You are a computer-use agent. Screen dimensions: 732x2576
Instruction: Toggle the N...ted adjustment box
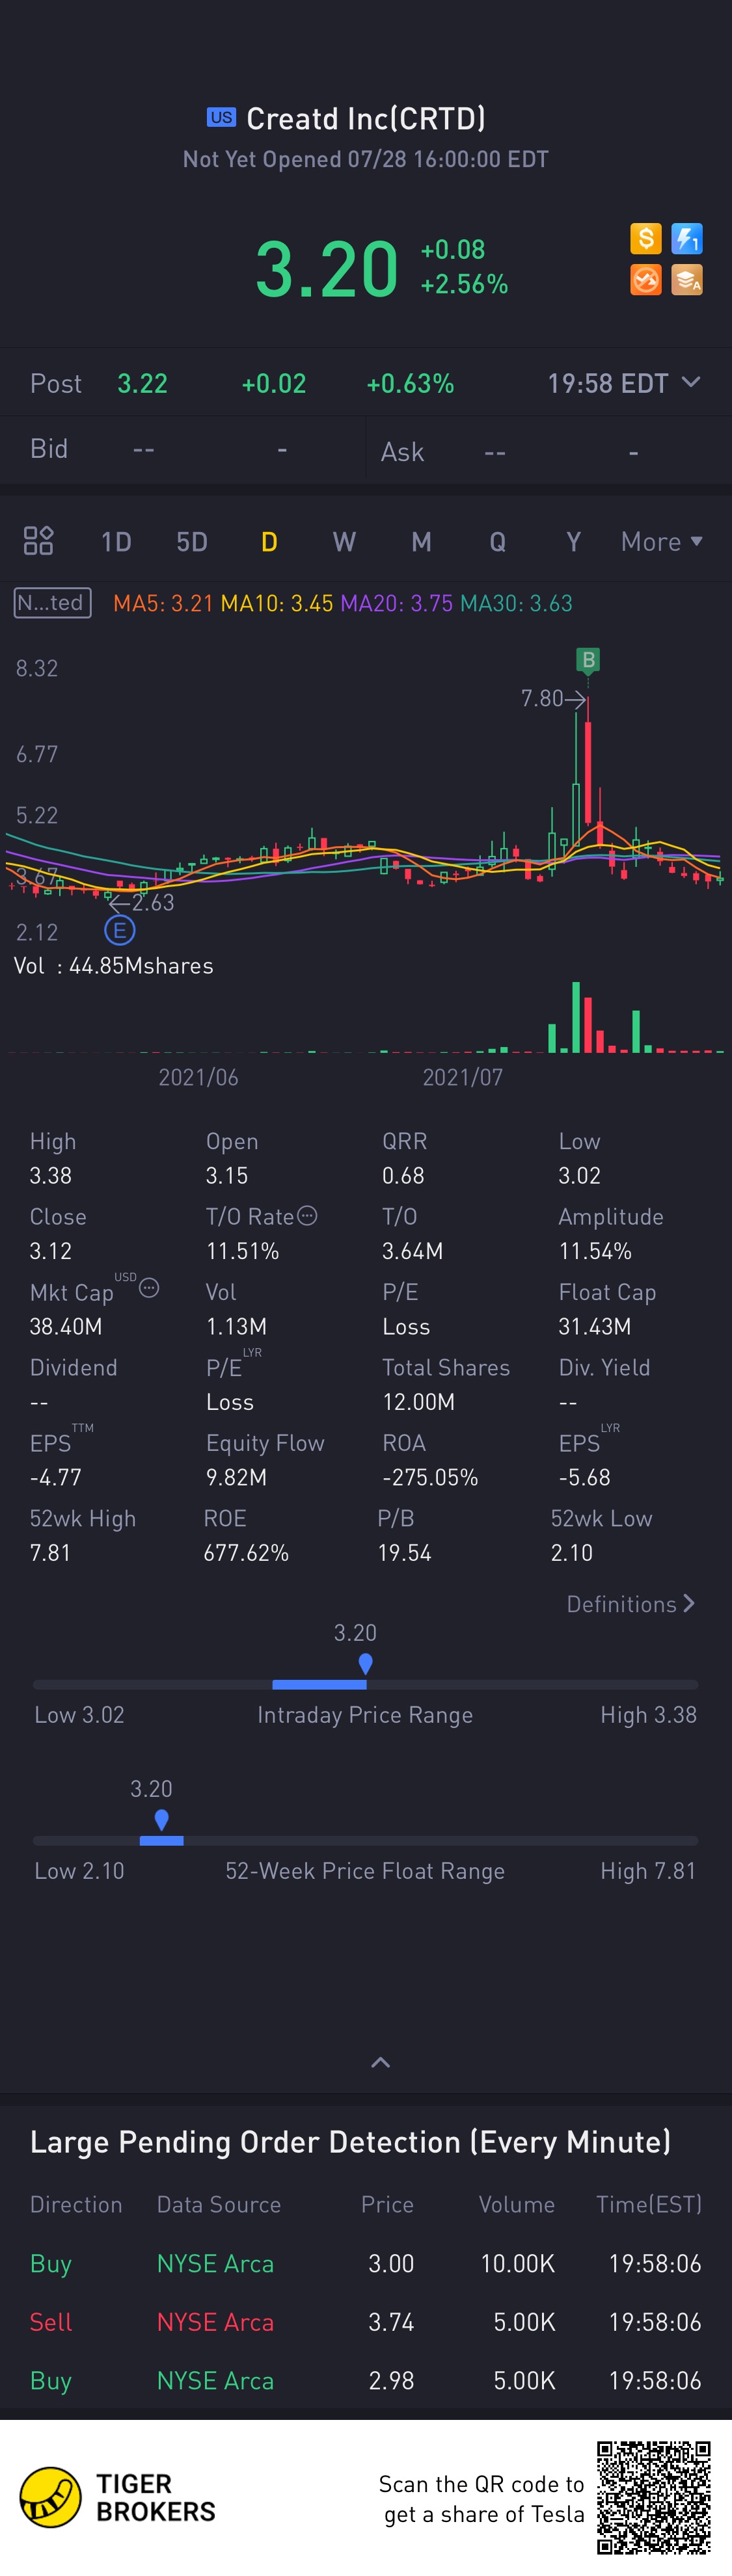coord(52,603)
